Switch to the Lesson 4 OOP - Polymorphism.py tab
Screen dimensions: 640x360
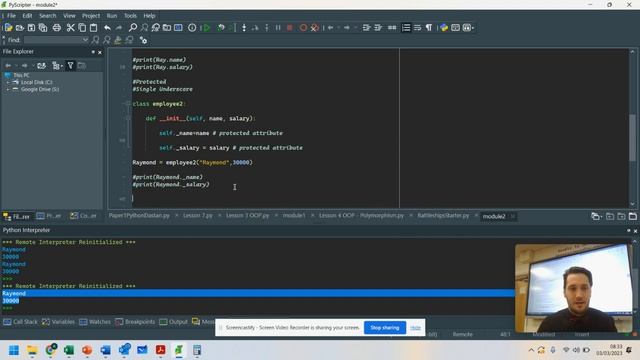pos(361,216)
